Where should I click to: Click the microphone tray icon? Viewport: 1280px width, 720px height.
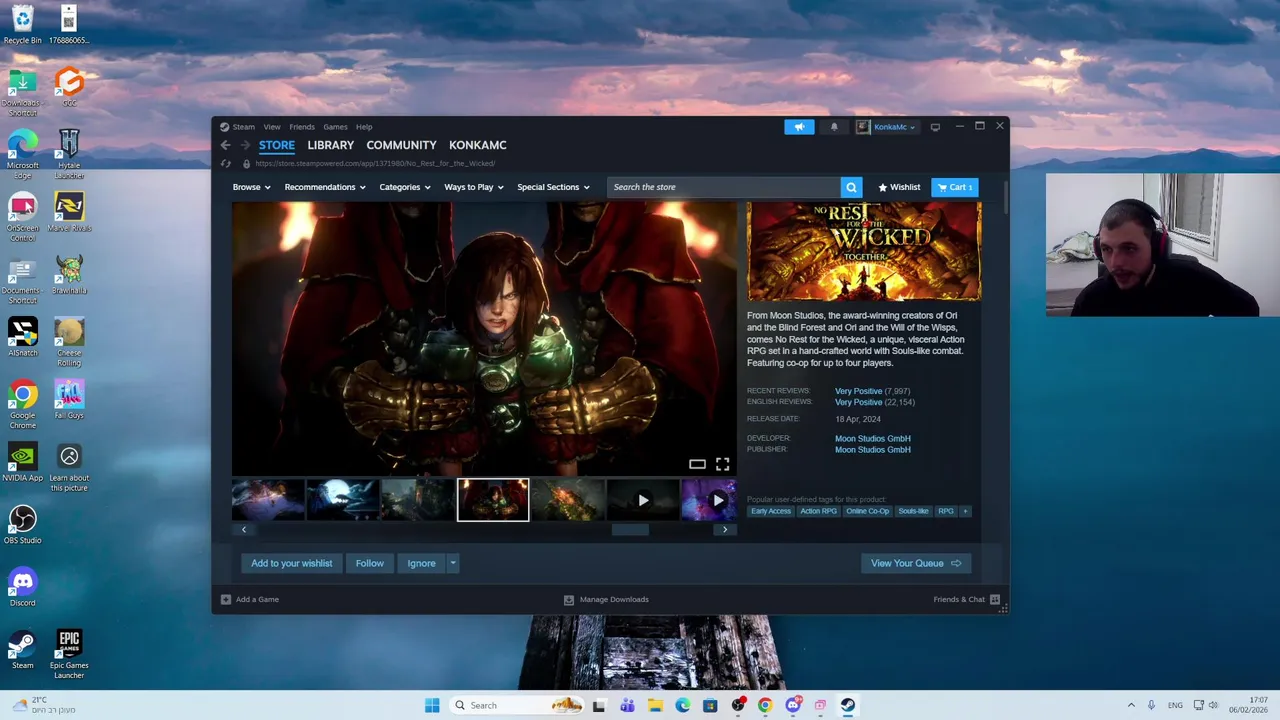click(1151, 705)
